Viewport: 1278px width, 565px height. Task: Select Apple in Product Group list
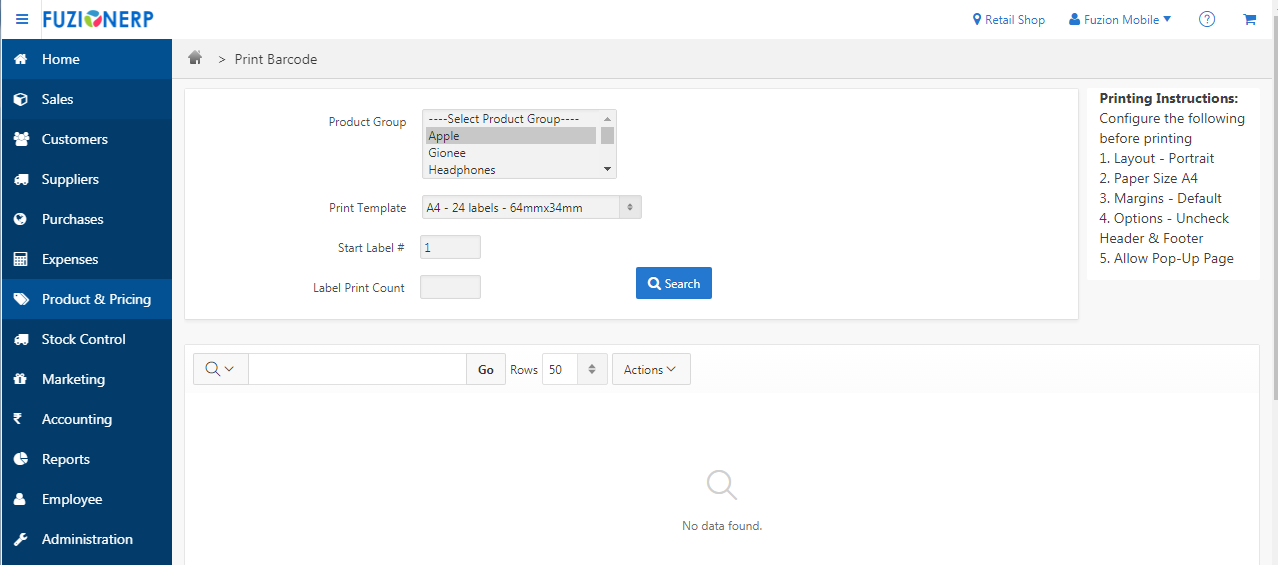(510, 136)
